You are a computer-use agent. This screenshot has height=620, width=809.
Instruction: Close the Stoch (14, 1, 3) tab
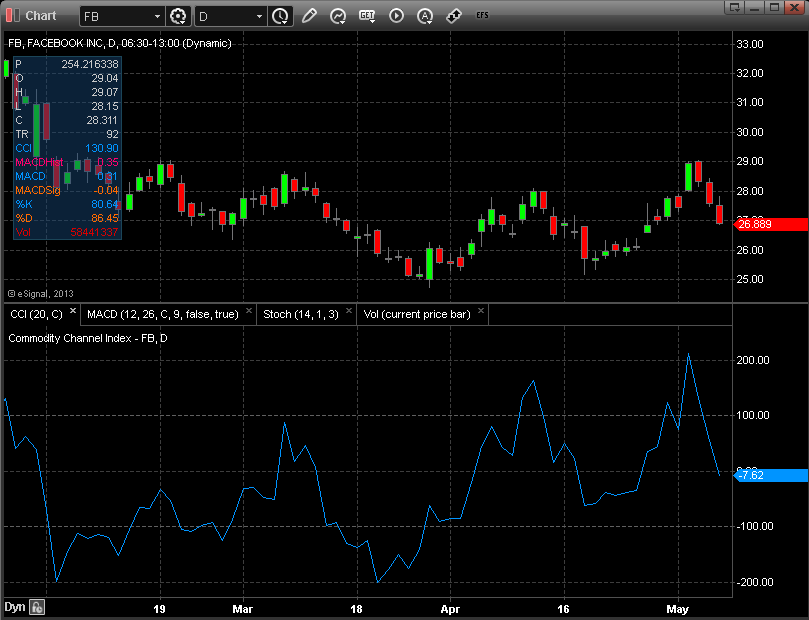pos(349,311)
